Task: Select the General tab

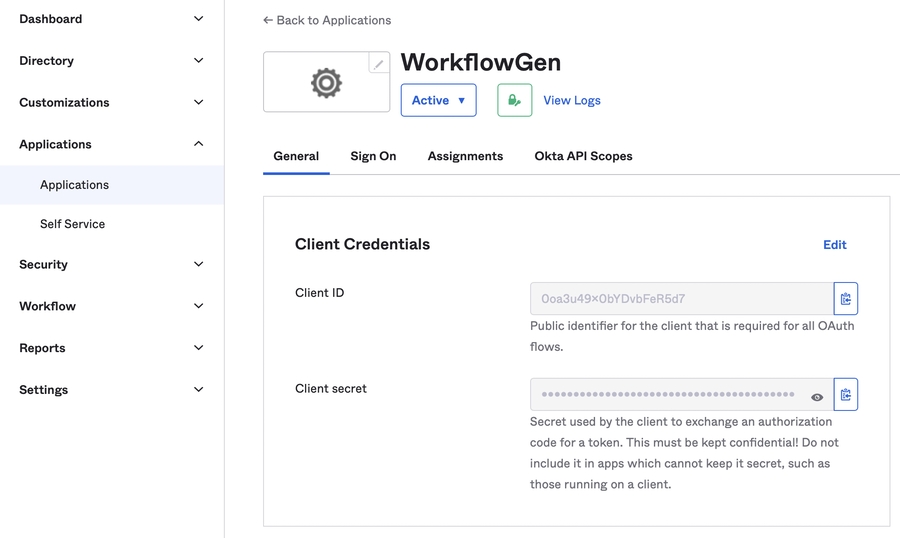Action: pyautogui.click(x=296, y=156)
